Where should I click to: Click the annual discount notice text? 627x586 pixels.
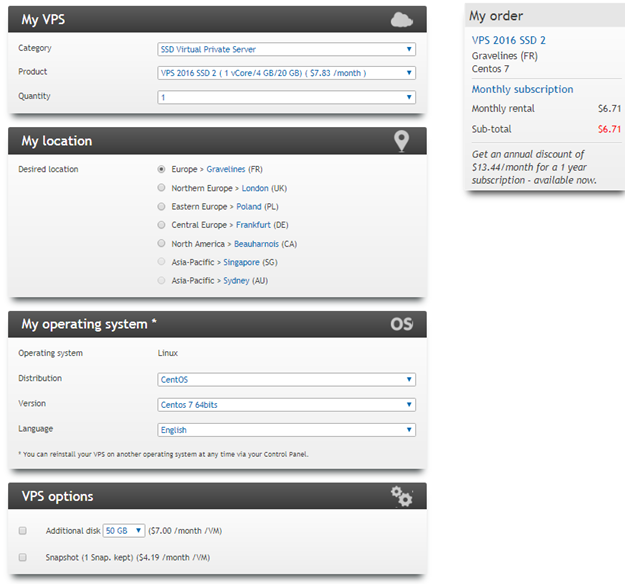(x=534, y=167)
